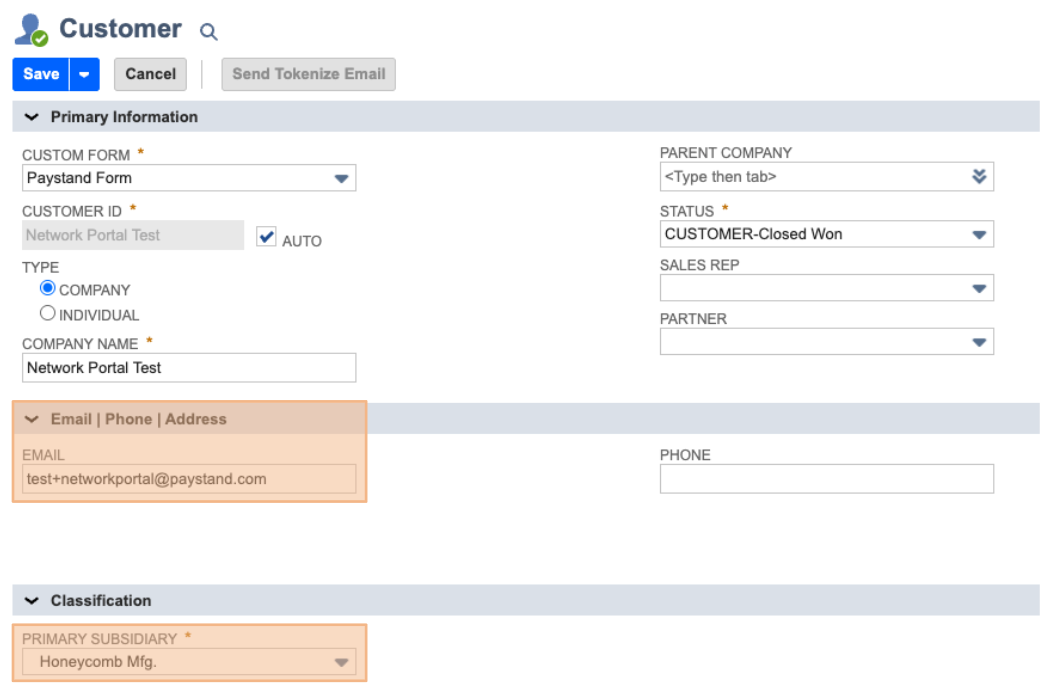Collapse the Classification section
The width and height of the screenshot is (1044, 694).
coord(31,601)
